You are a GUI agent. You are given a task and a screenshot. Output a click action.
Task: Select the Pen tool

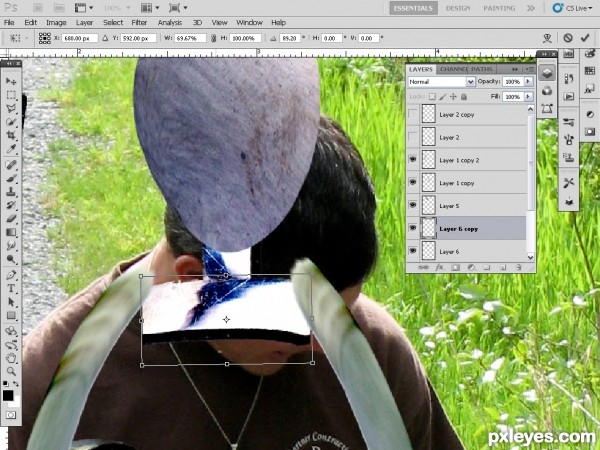(11, 275)
